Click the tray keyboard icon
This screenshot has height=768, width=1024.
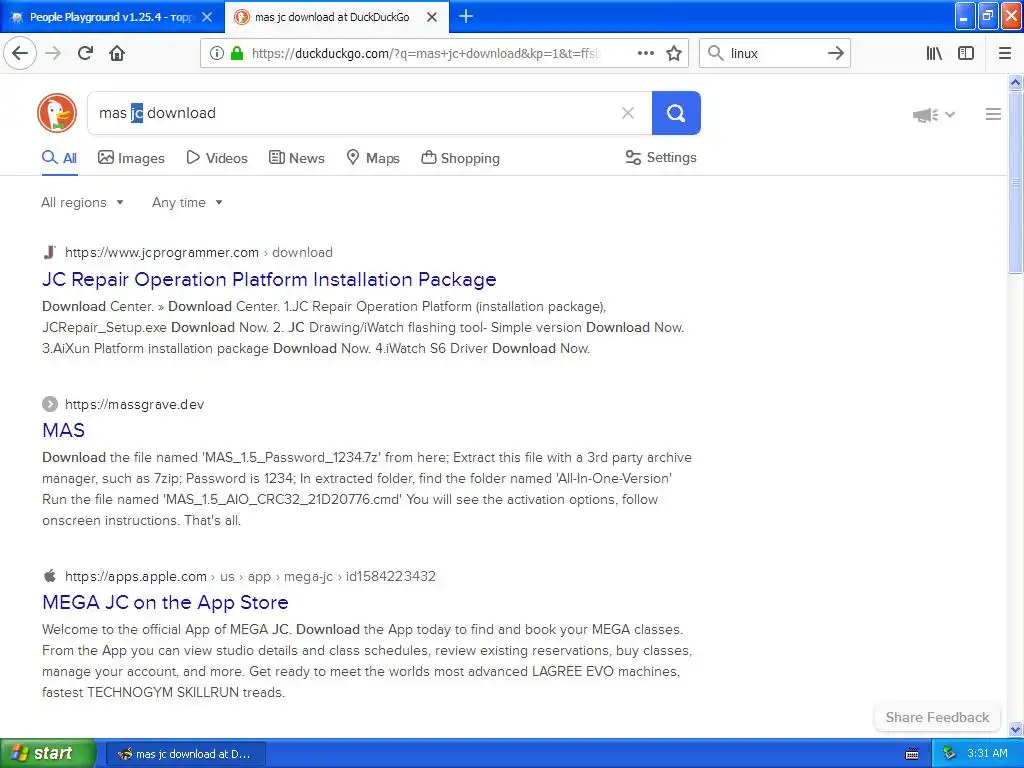click(x=912, y=754)
